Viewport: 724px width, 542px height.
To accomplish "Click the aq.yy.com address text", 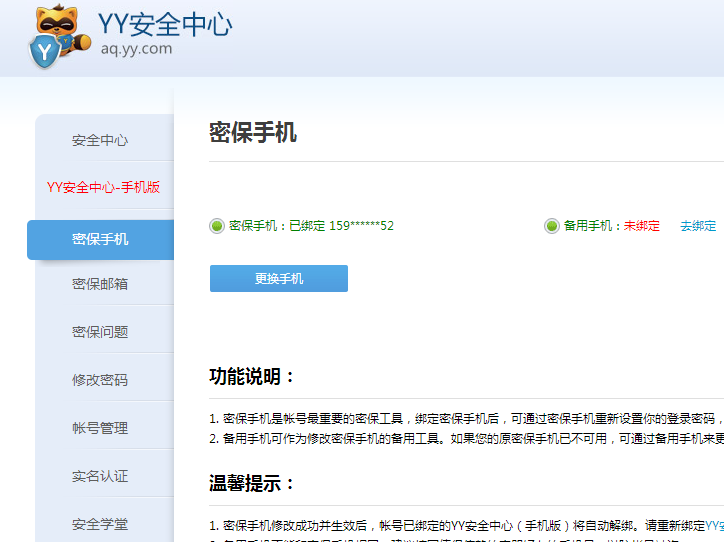I will (136, 48).
